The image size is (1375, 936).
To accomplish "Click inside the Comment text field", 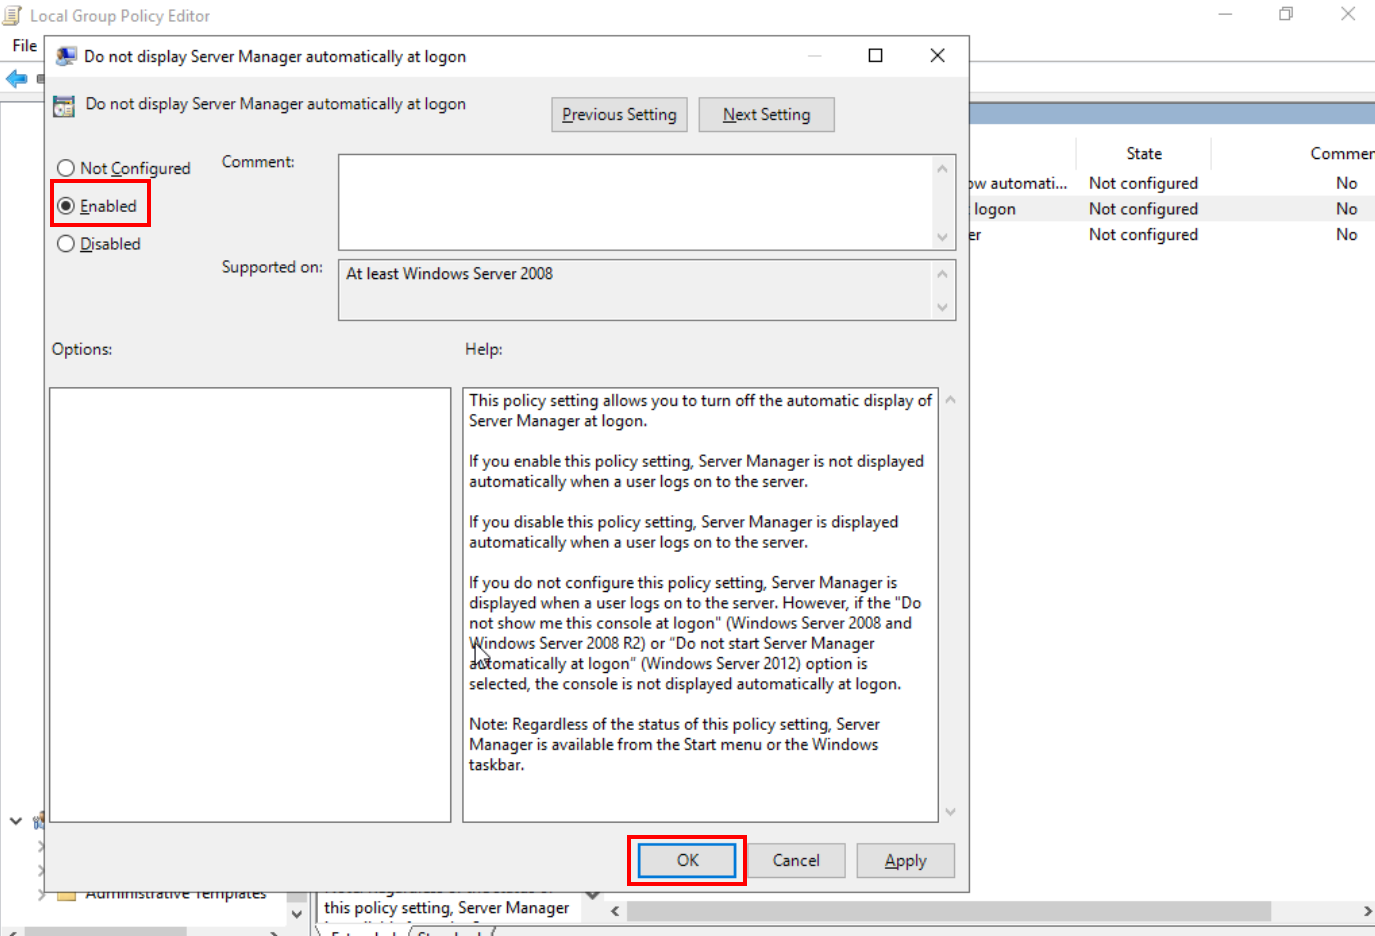I will click(x=635, y=202).
